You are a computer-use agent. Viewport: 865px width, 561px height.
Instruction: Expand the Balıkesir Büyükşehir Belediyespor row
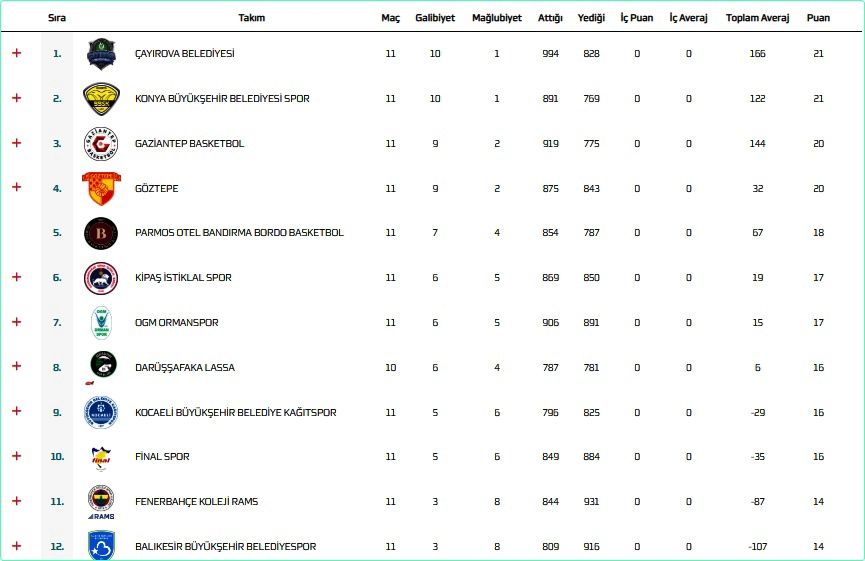pyautogui.click(x=16, y=546)
